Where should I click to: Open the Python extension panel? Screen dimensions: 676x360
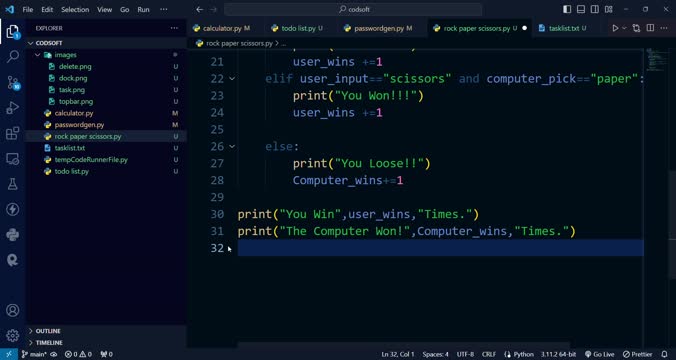13,235
